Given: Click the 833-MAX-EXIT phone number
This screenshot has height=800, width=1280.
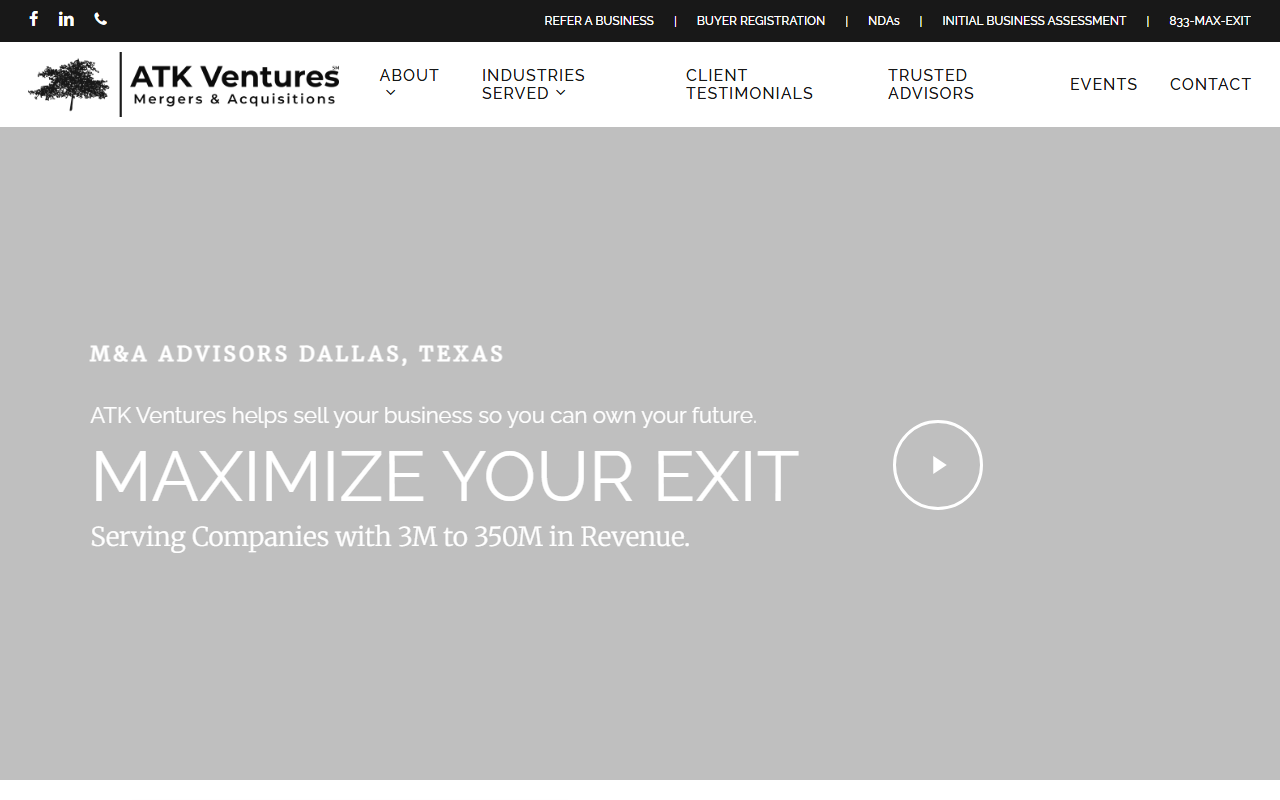Looking at the screenshot, I should click(1210, 21).
